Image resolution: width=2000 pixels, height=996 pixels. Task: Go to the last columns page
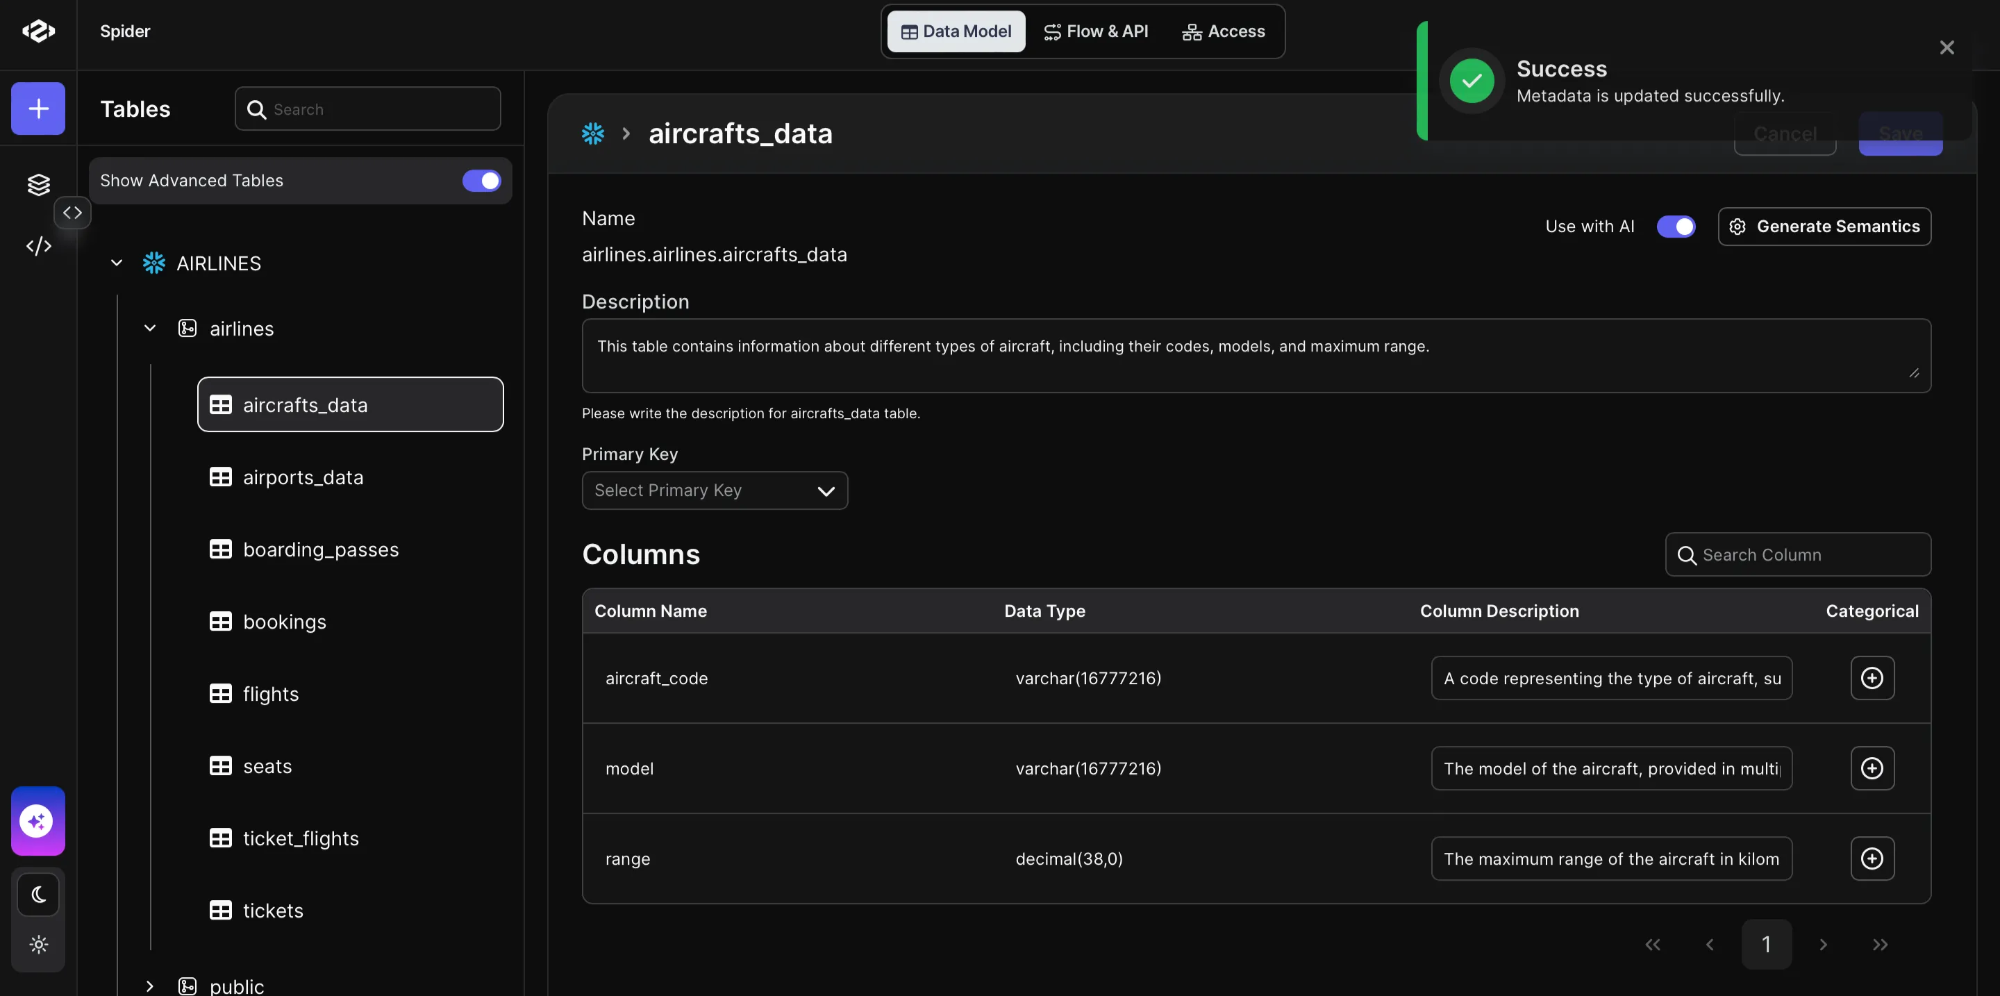point(1880,945)
